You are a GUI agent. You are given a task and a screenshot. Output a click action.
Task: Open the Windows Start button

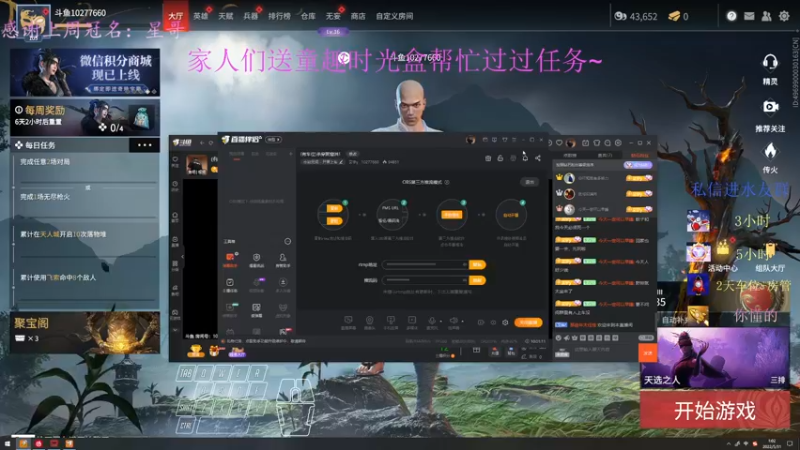[7, 443]
